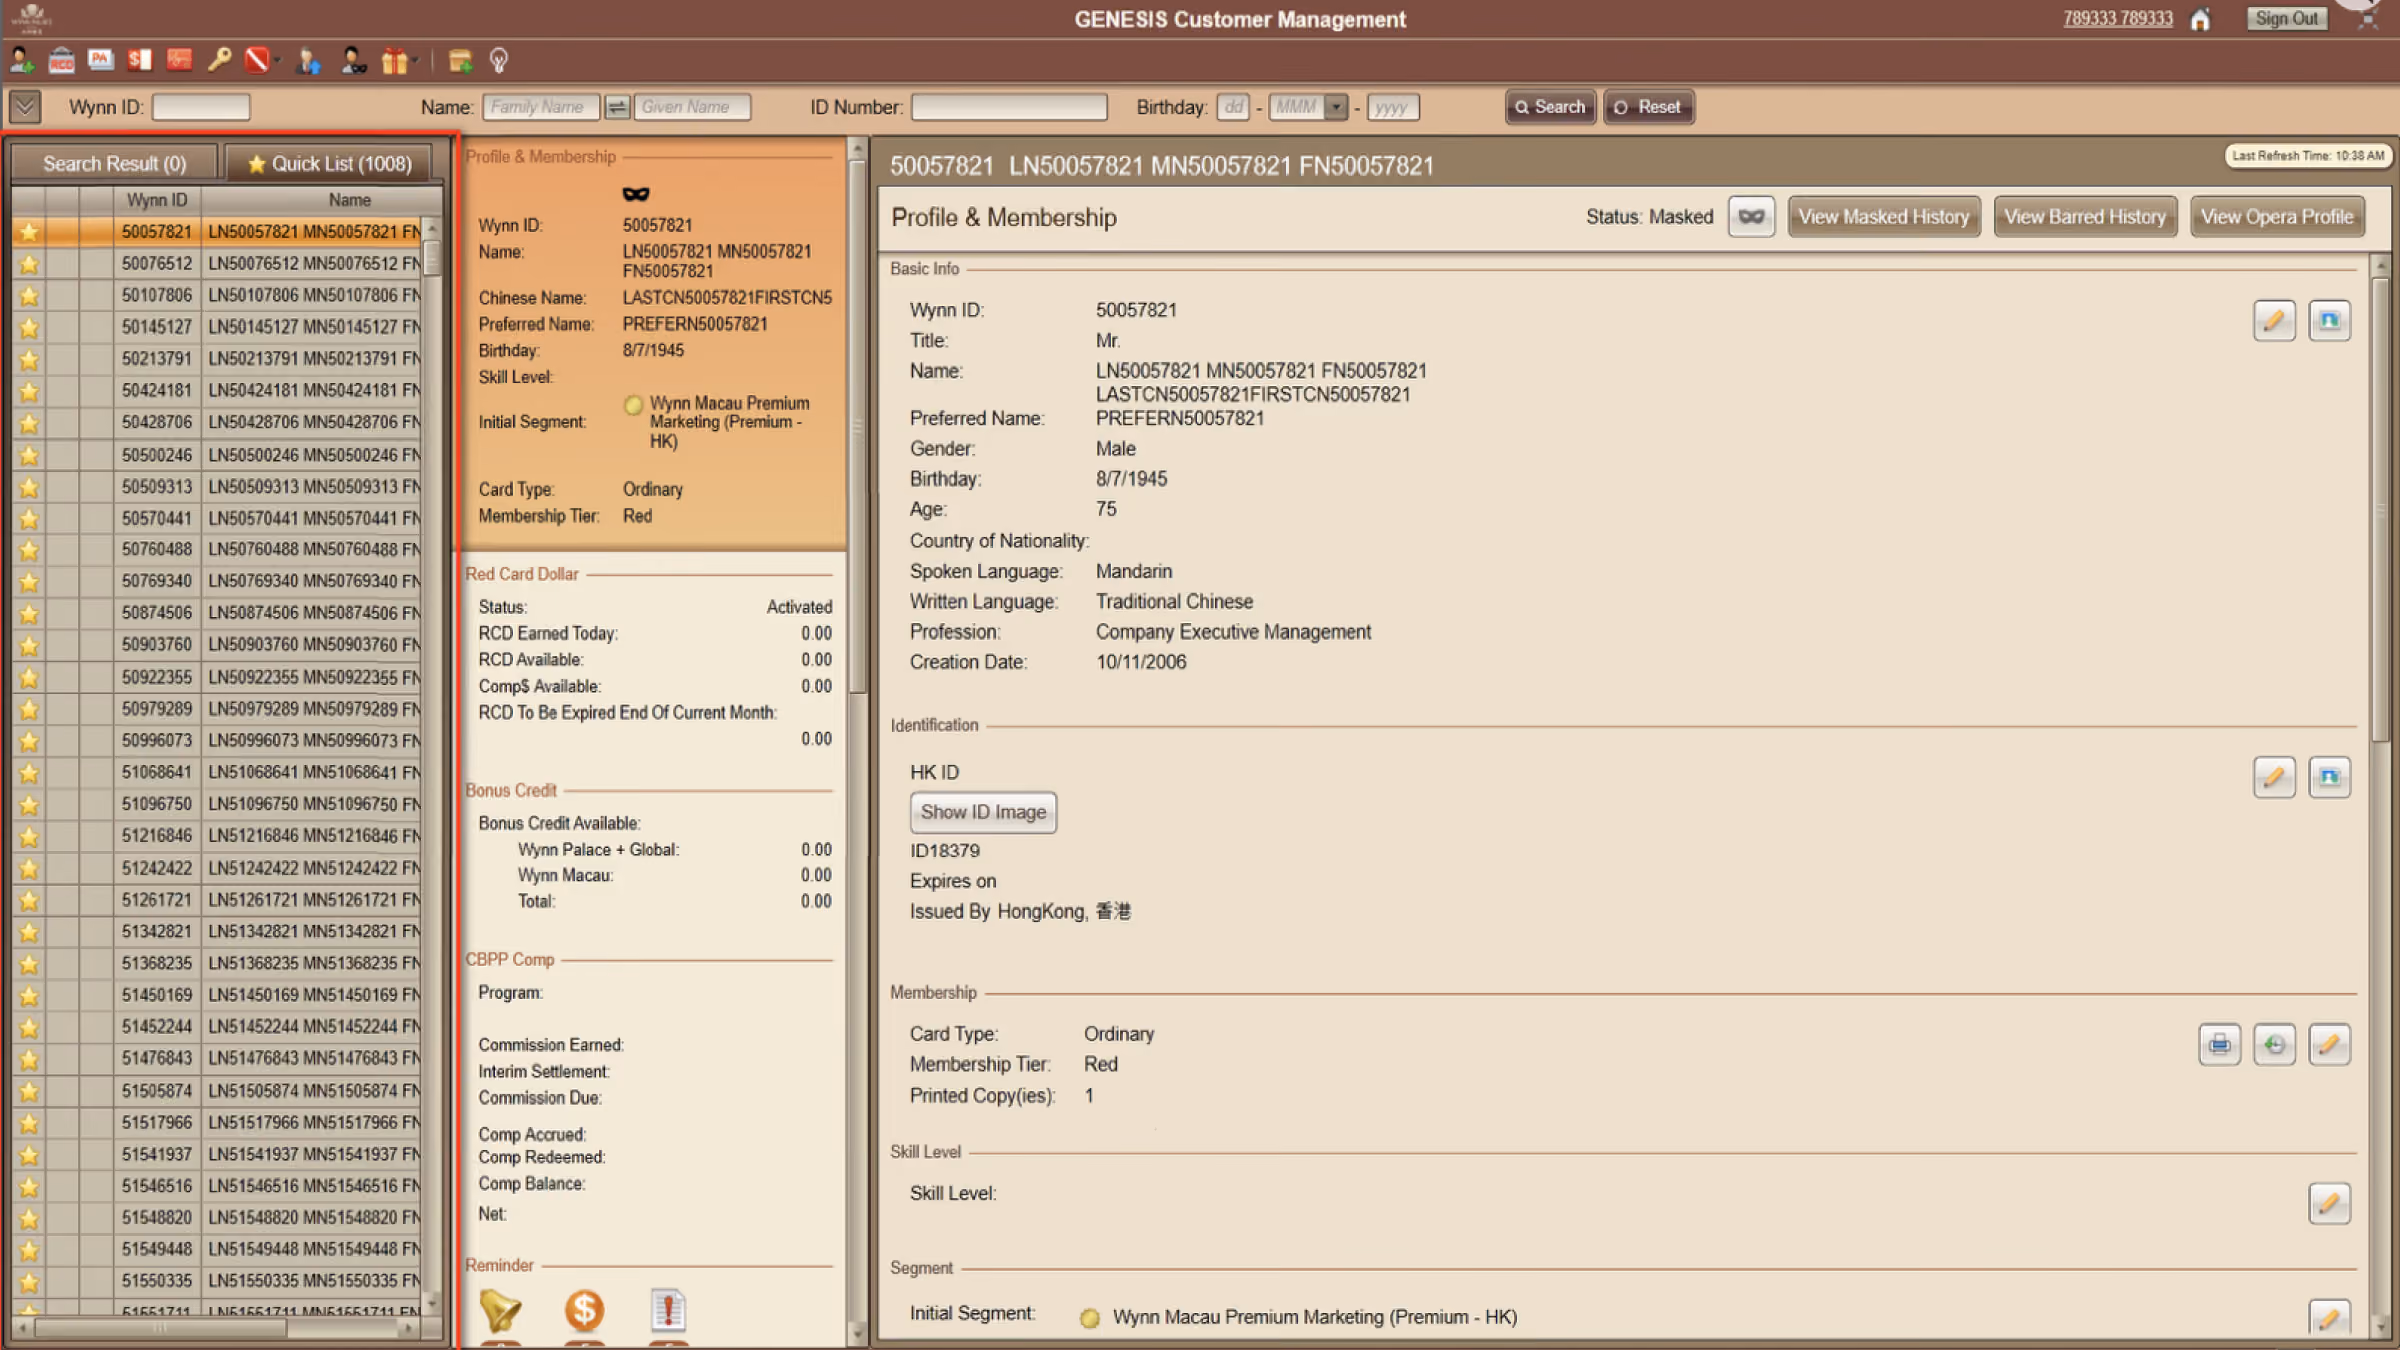The height and width of the screenshot is (1350, 2400).
Task: Switch to Search Result (0) tab
Action: pyautogui.click(x=114, y=163)
